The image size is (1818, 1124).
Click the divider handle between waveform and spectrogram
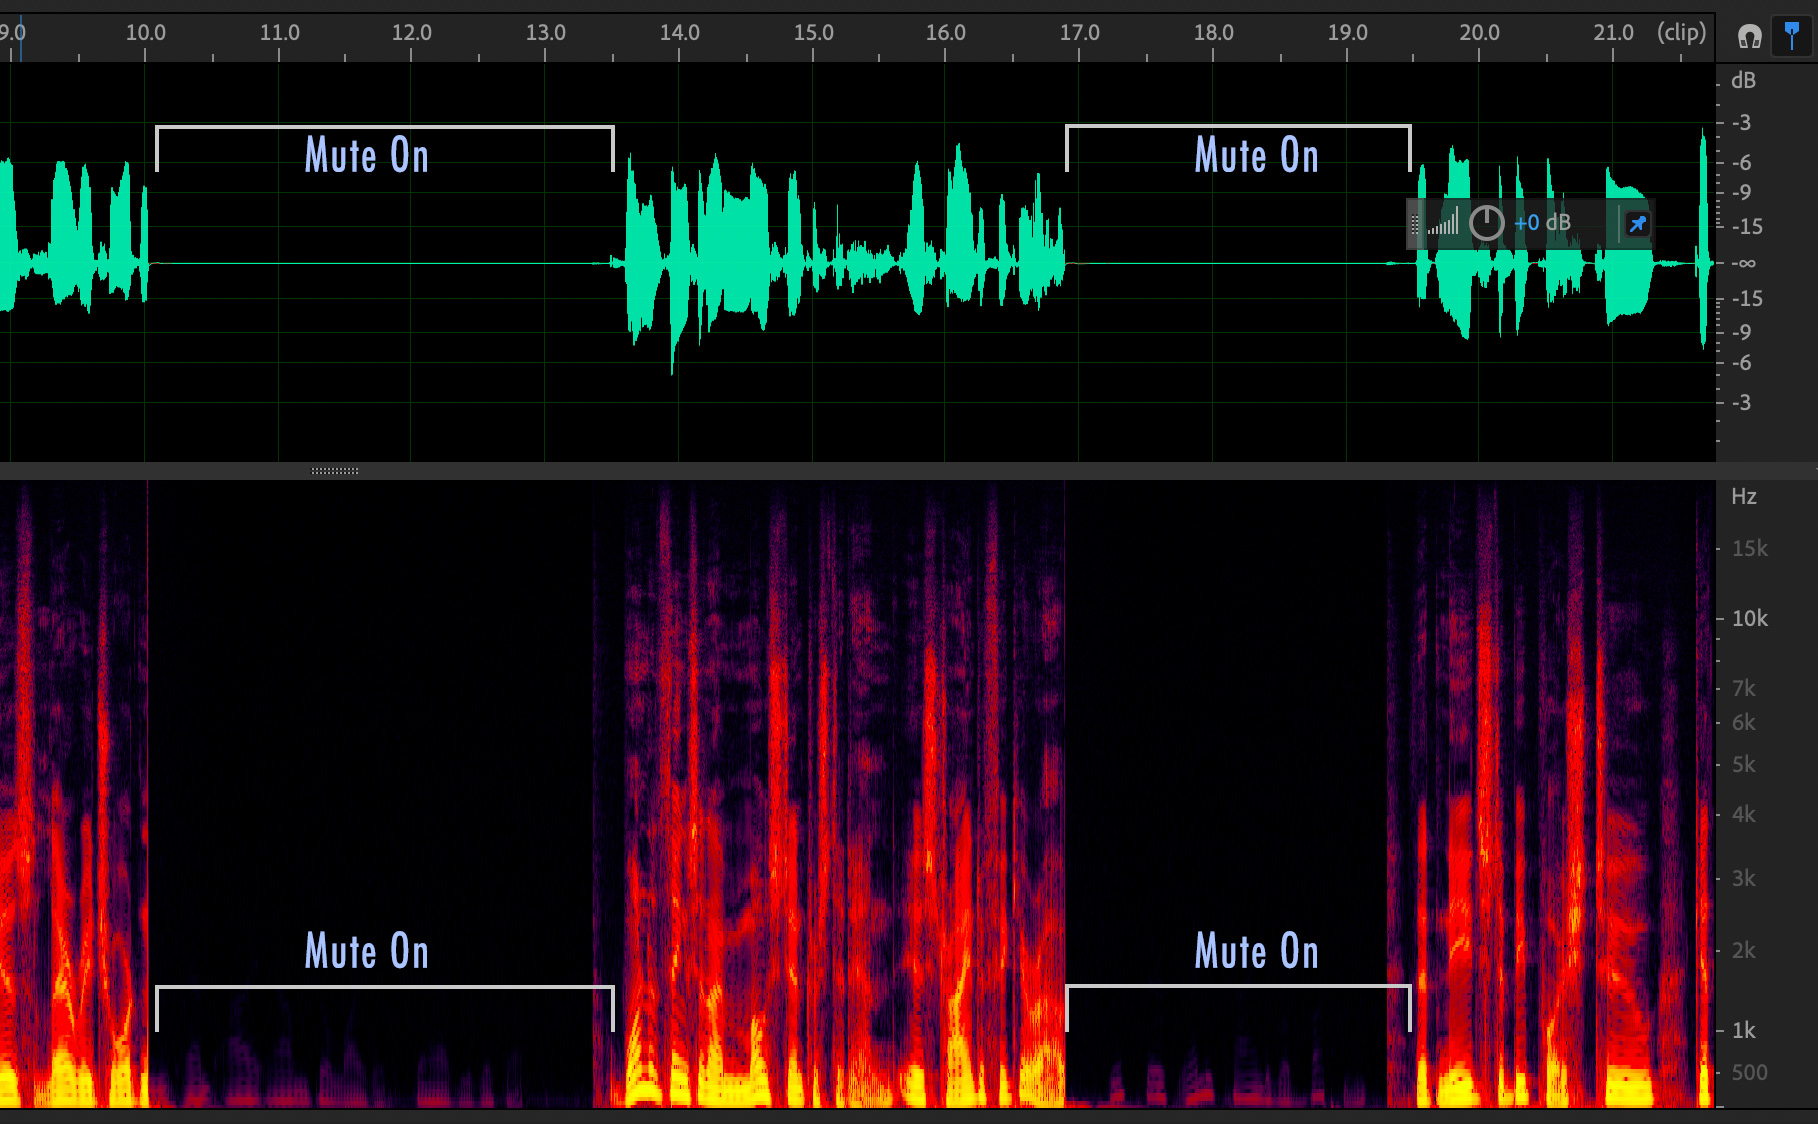(334, 470)
